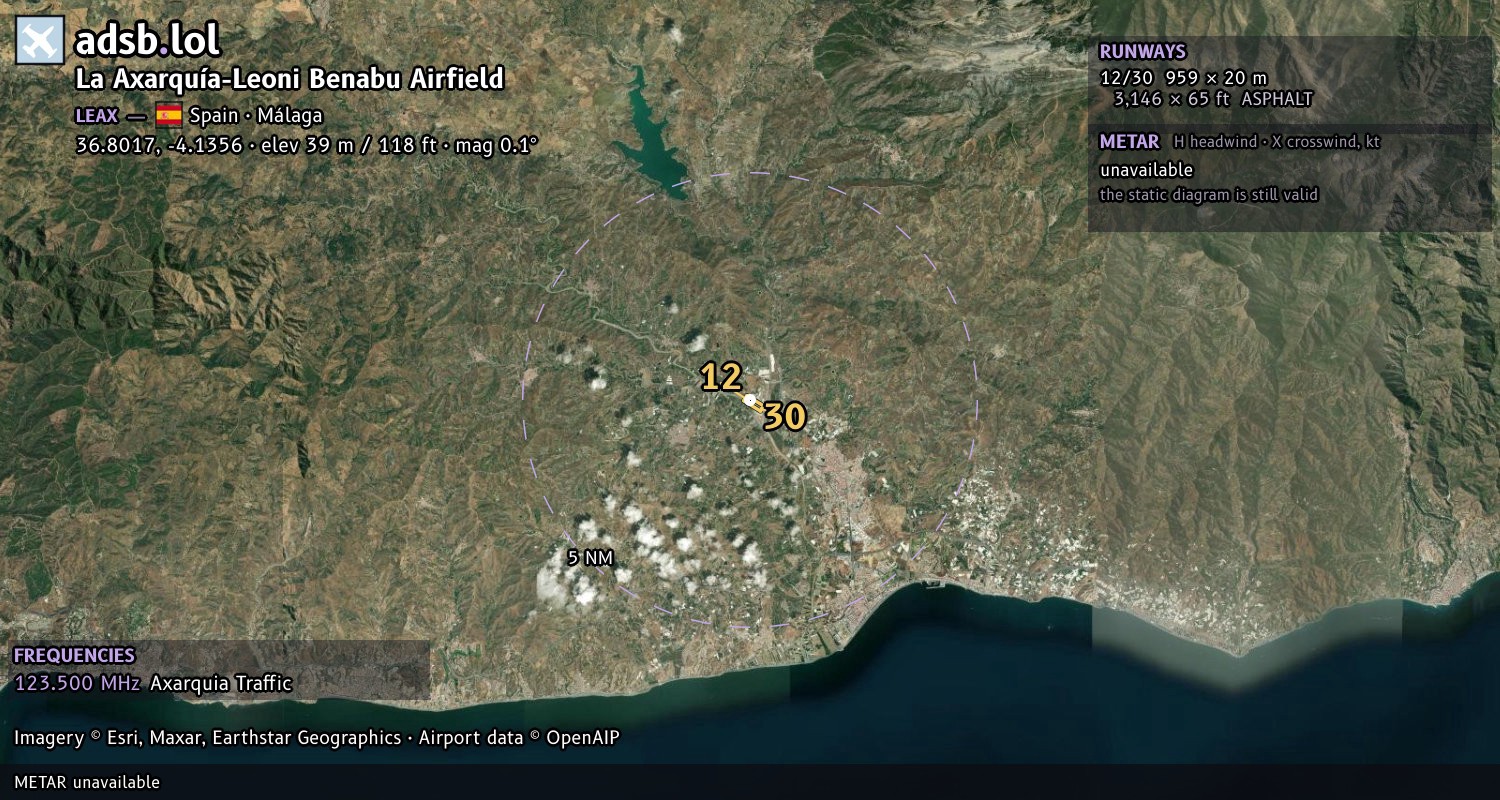Click the 5 NM range ring label
Screen dimensions: 1500x800
pos(590,558)
